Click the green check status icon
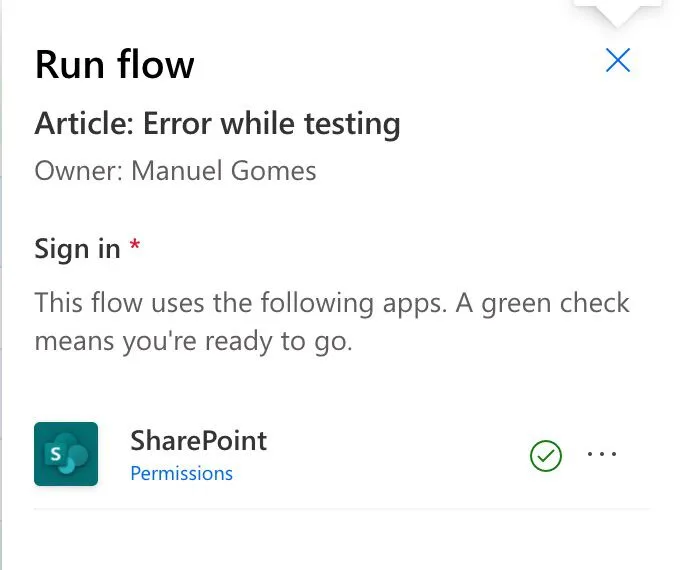The height and width of the screenshot is (570, 680). (x=545, y=455)
